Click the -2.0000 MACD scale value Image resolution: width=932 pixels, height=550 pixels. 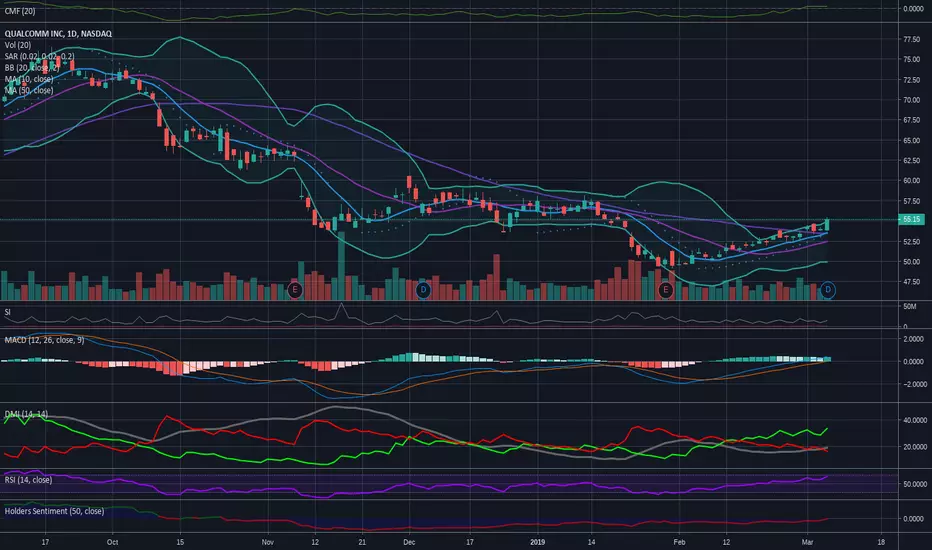point(913,384)
